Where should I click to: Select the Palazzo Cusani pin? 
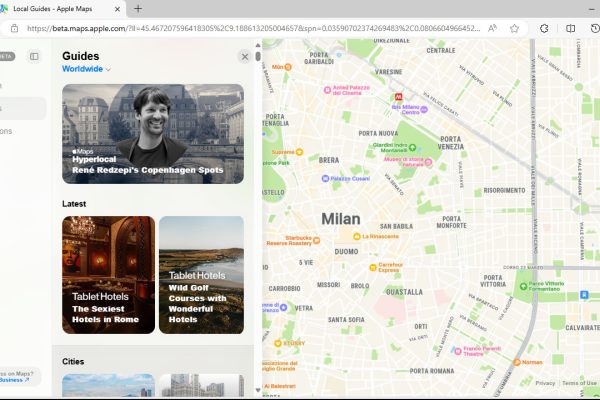pos(325,178)
